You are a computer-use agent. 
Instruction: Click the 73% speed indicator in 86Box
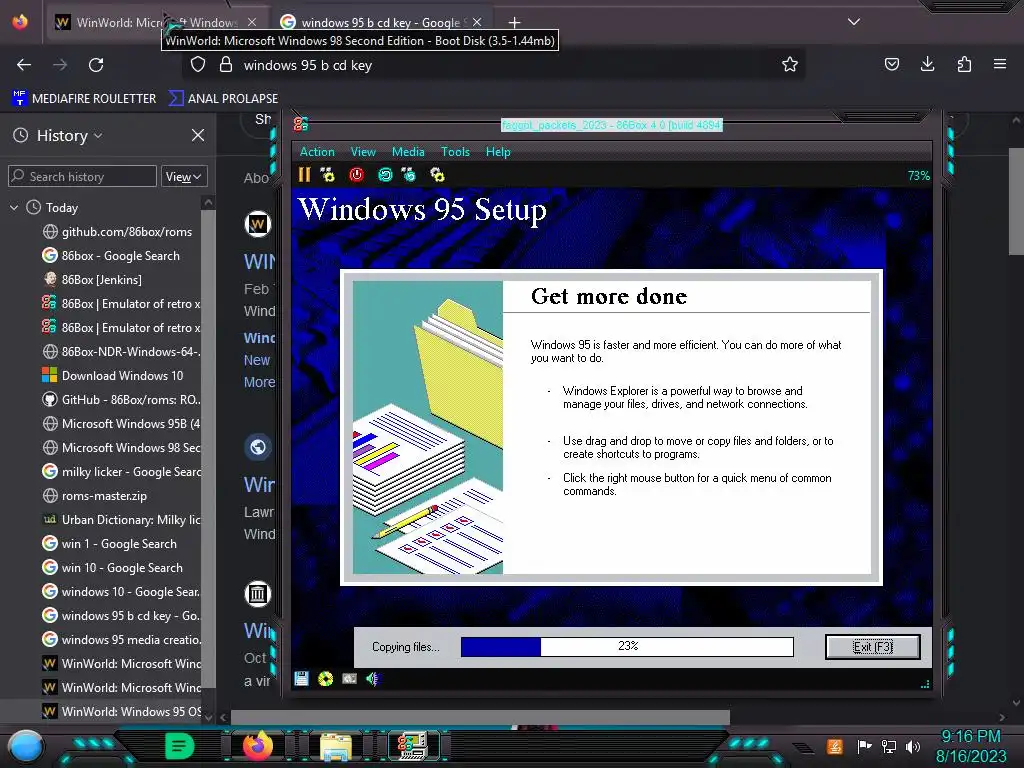[x=918, y=175]
